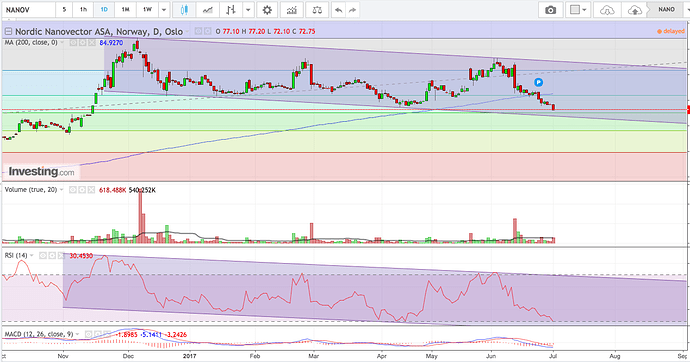
Task: Select the 1D interval
Action: pyautogui.click(x=104, y=10)
